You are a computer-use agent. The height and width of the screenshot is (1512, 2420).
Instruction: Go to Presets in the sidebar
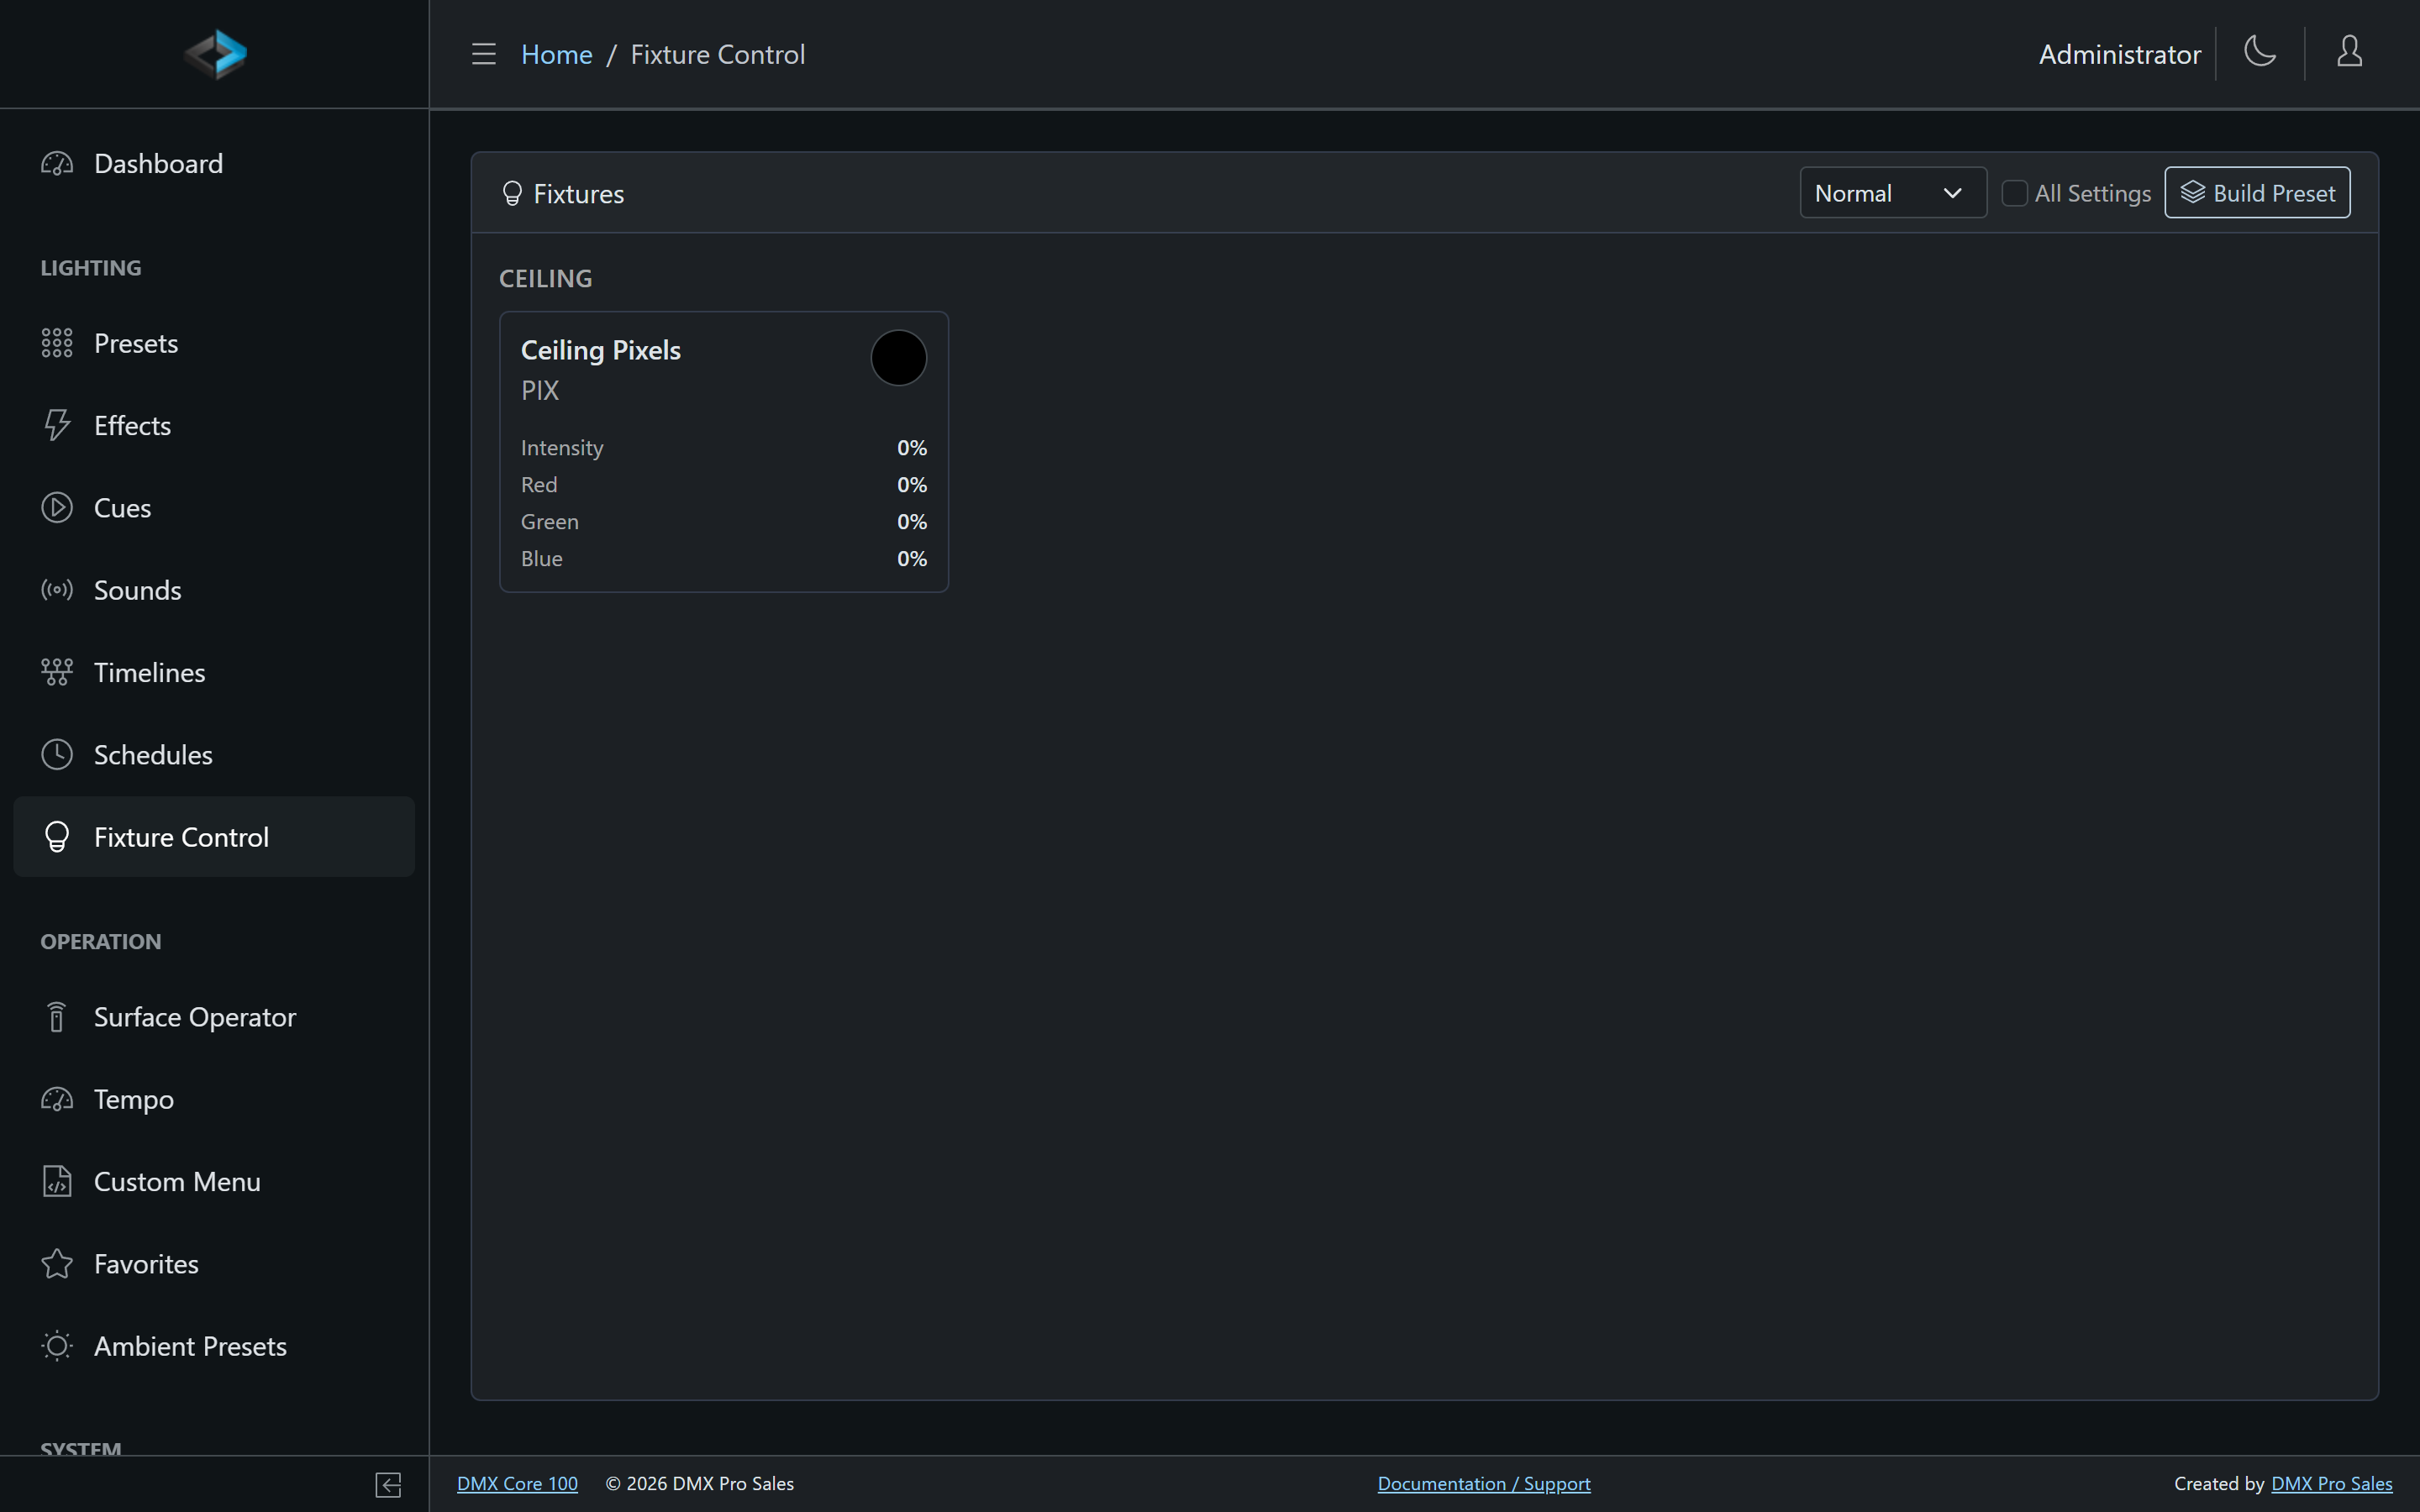(x=214, y=343)
